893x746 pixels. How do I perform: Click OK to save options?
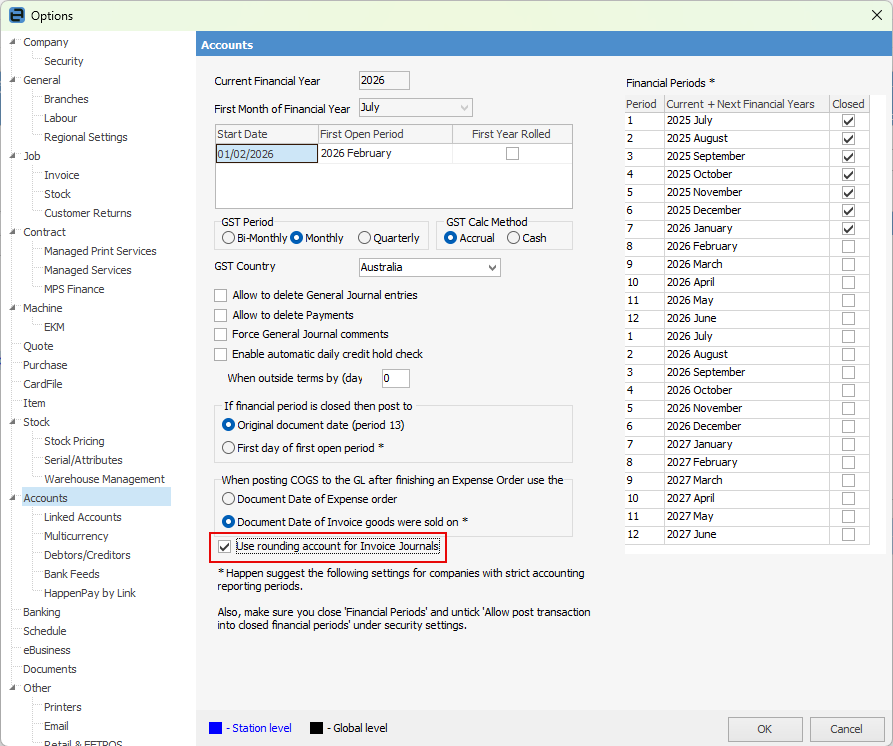coord(765,729)
